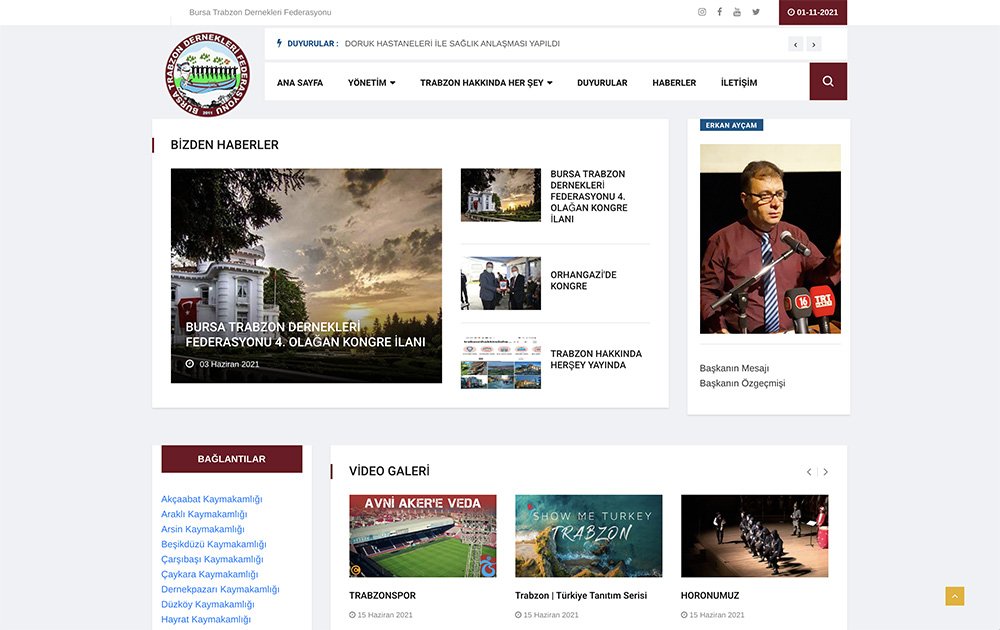The height and width of the screenshot is (630, 1000).
Task: Open the Çaykara Kaymakamlığı link
Action: [210, 575]
